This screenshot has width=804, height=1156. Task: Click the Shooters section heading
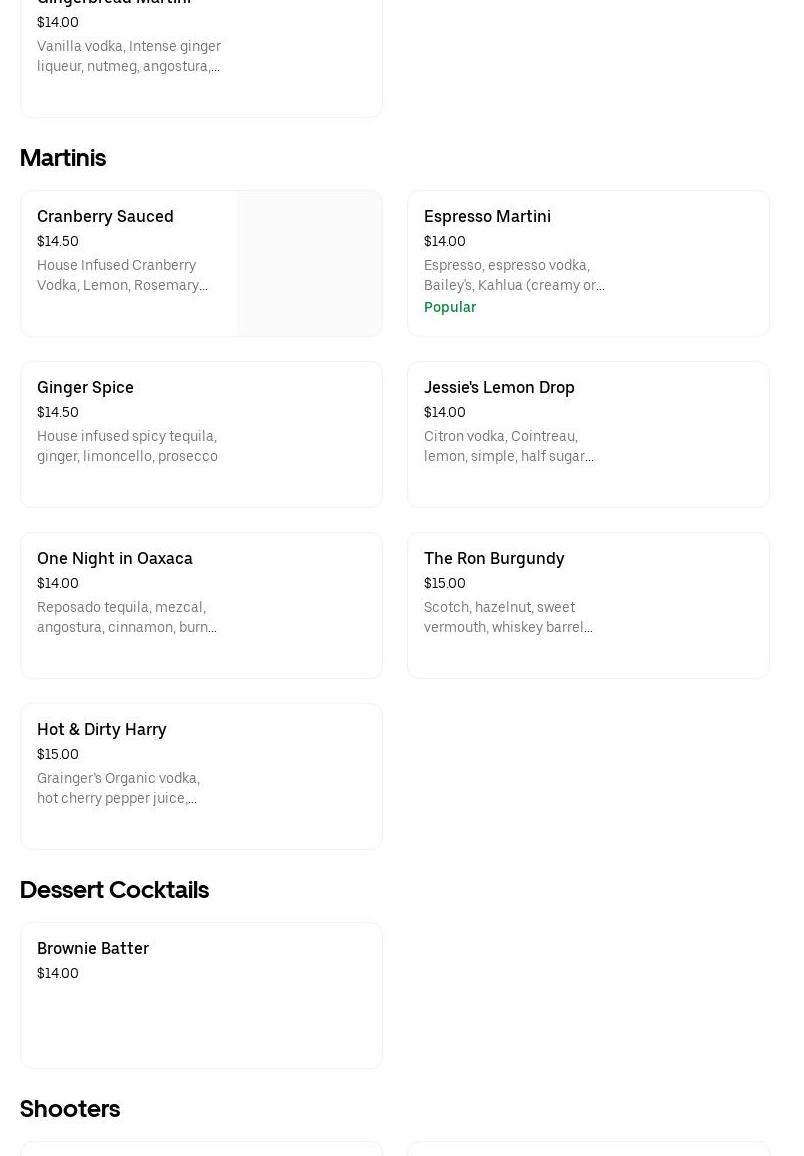click(70, 1109)
